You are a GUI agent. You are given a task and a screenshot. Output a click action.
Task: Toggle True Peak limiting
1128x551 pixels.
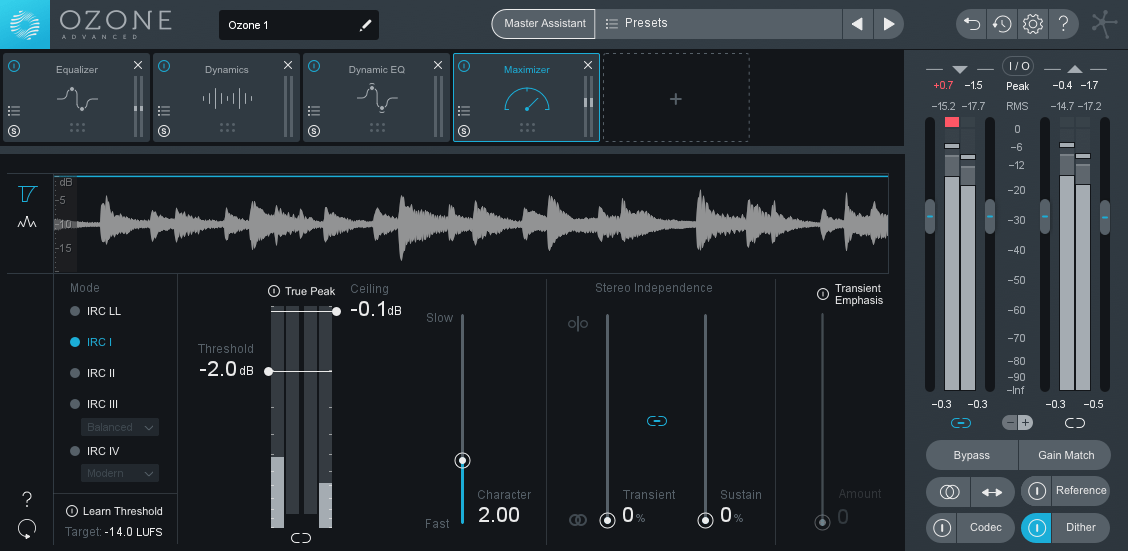[274, 291]
